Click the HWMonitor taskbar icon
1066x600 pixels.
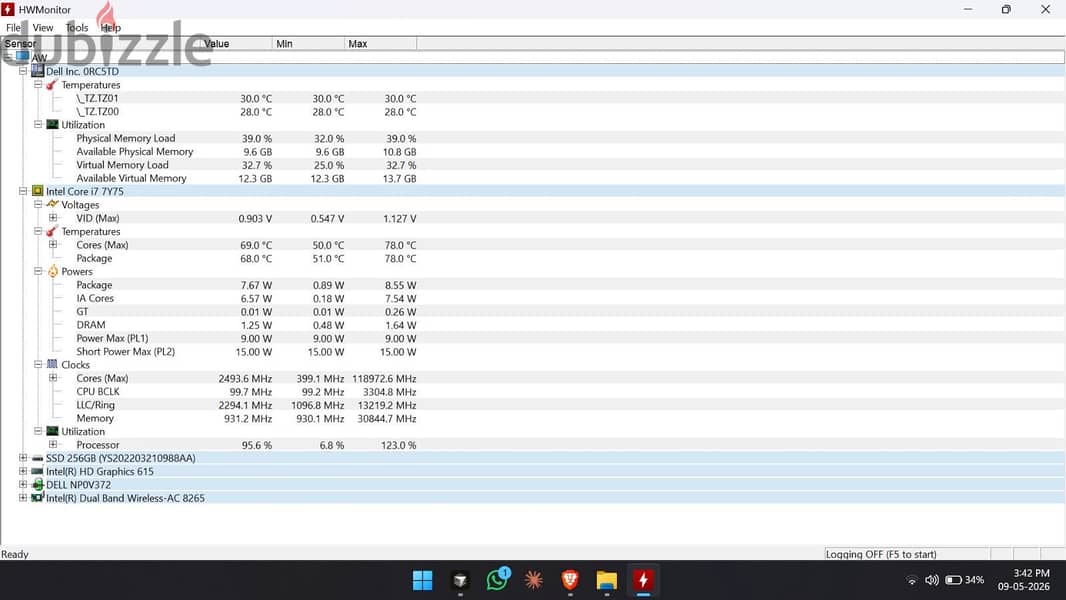click(643, 580)
